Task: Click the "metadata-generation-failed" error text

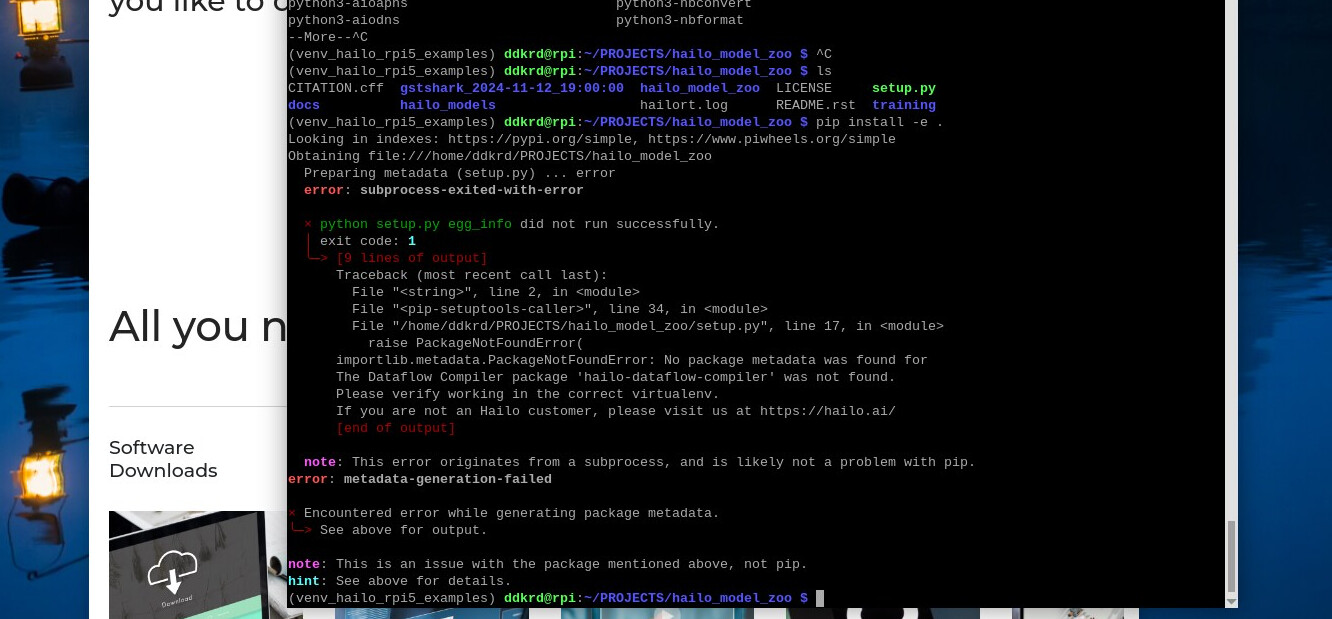Action: click(x=447, y=479)
